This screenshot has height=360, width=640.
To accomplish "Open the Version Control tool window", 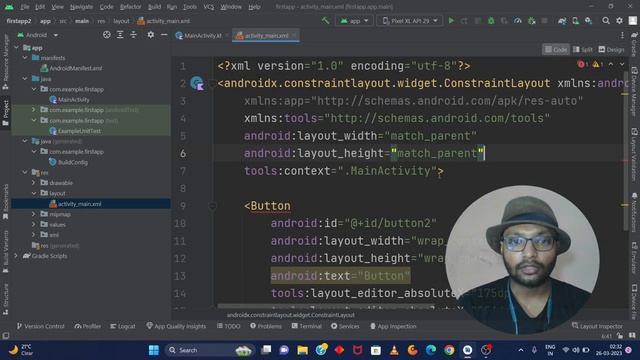I will click(x=40, y=326).
